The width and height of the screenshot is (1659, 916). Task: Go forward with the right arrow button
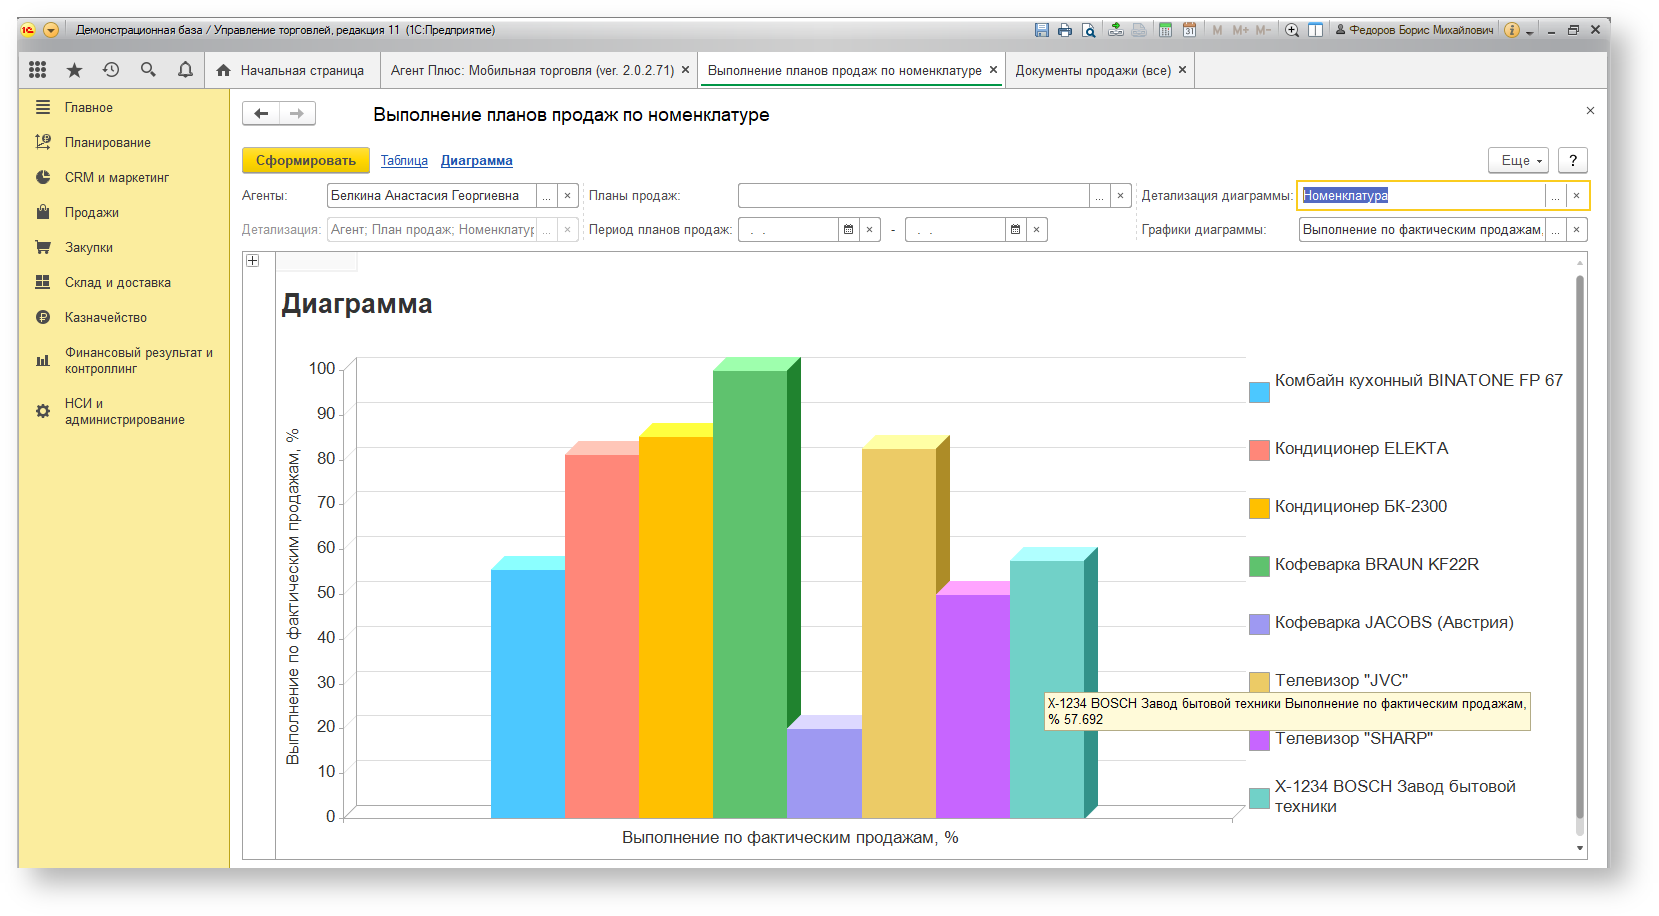(297, 114)
